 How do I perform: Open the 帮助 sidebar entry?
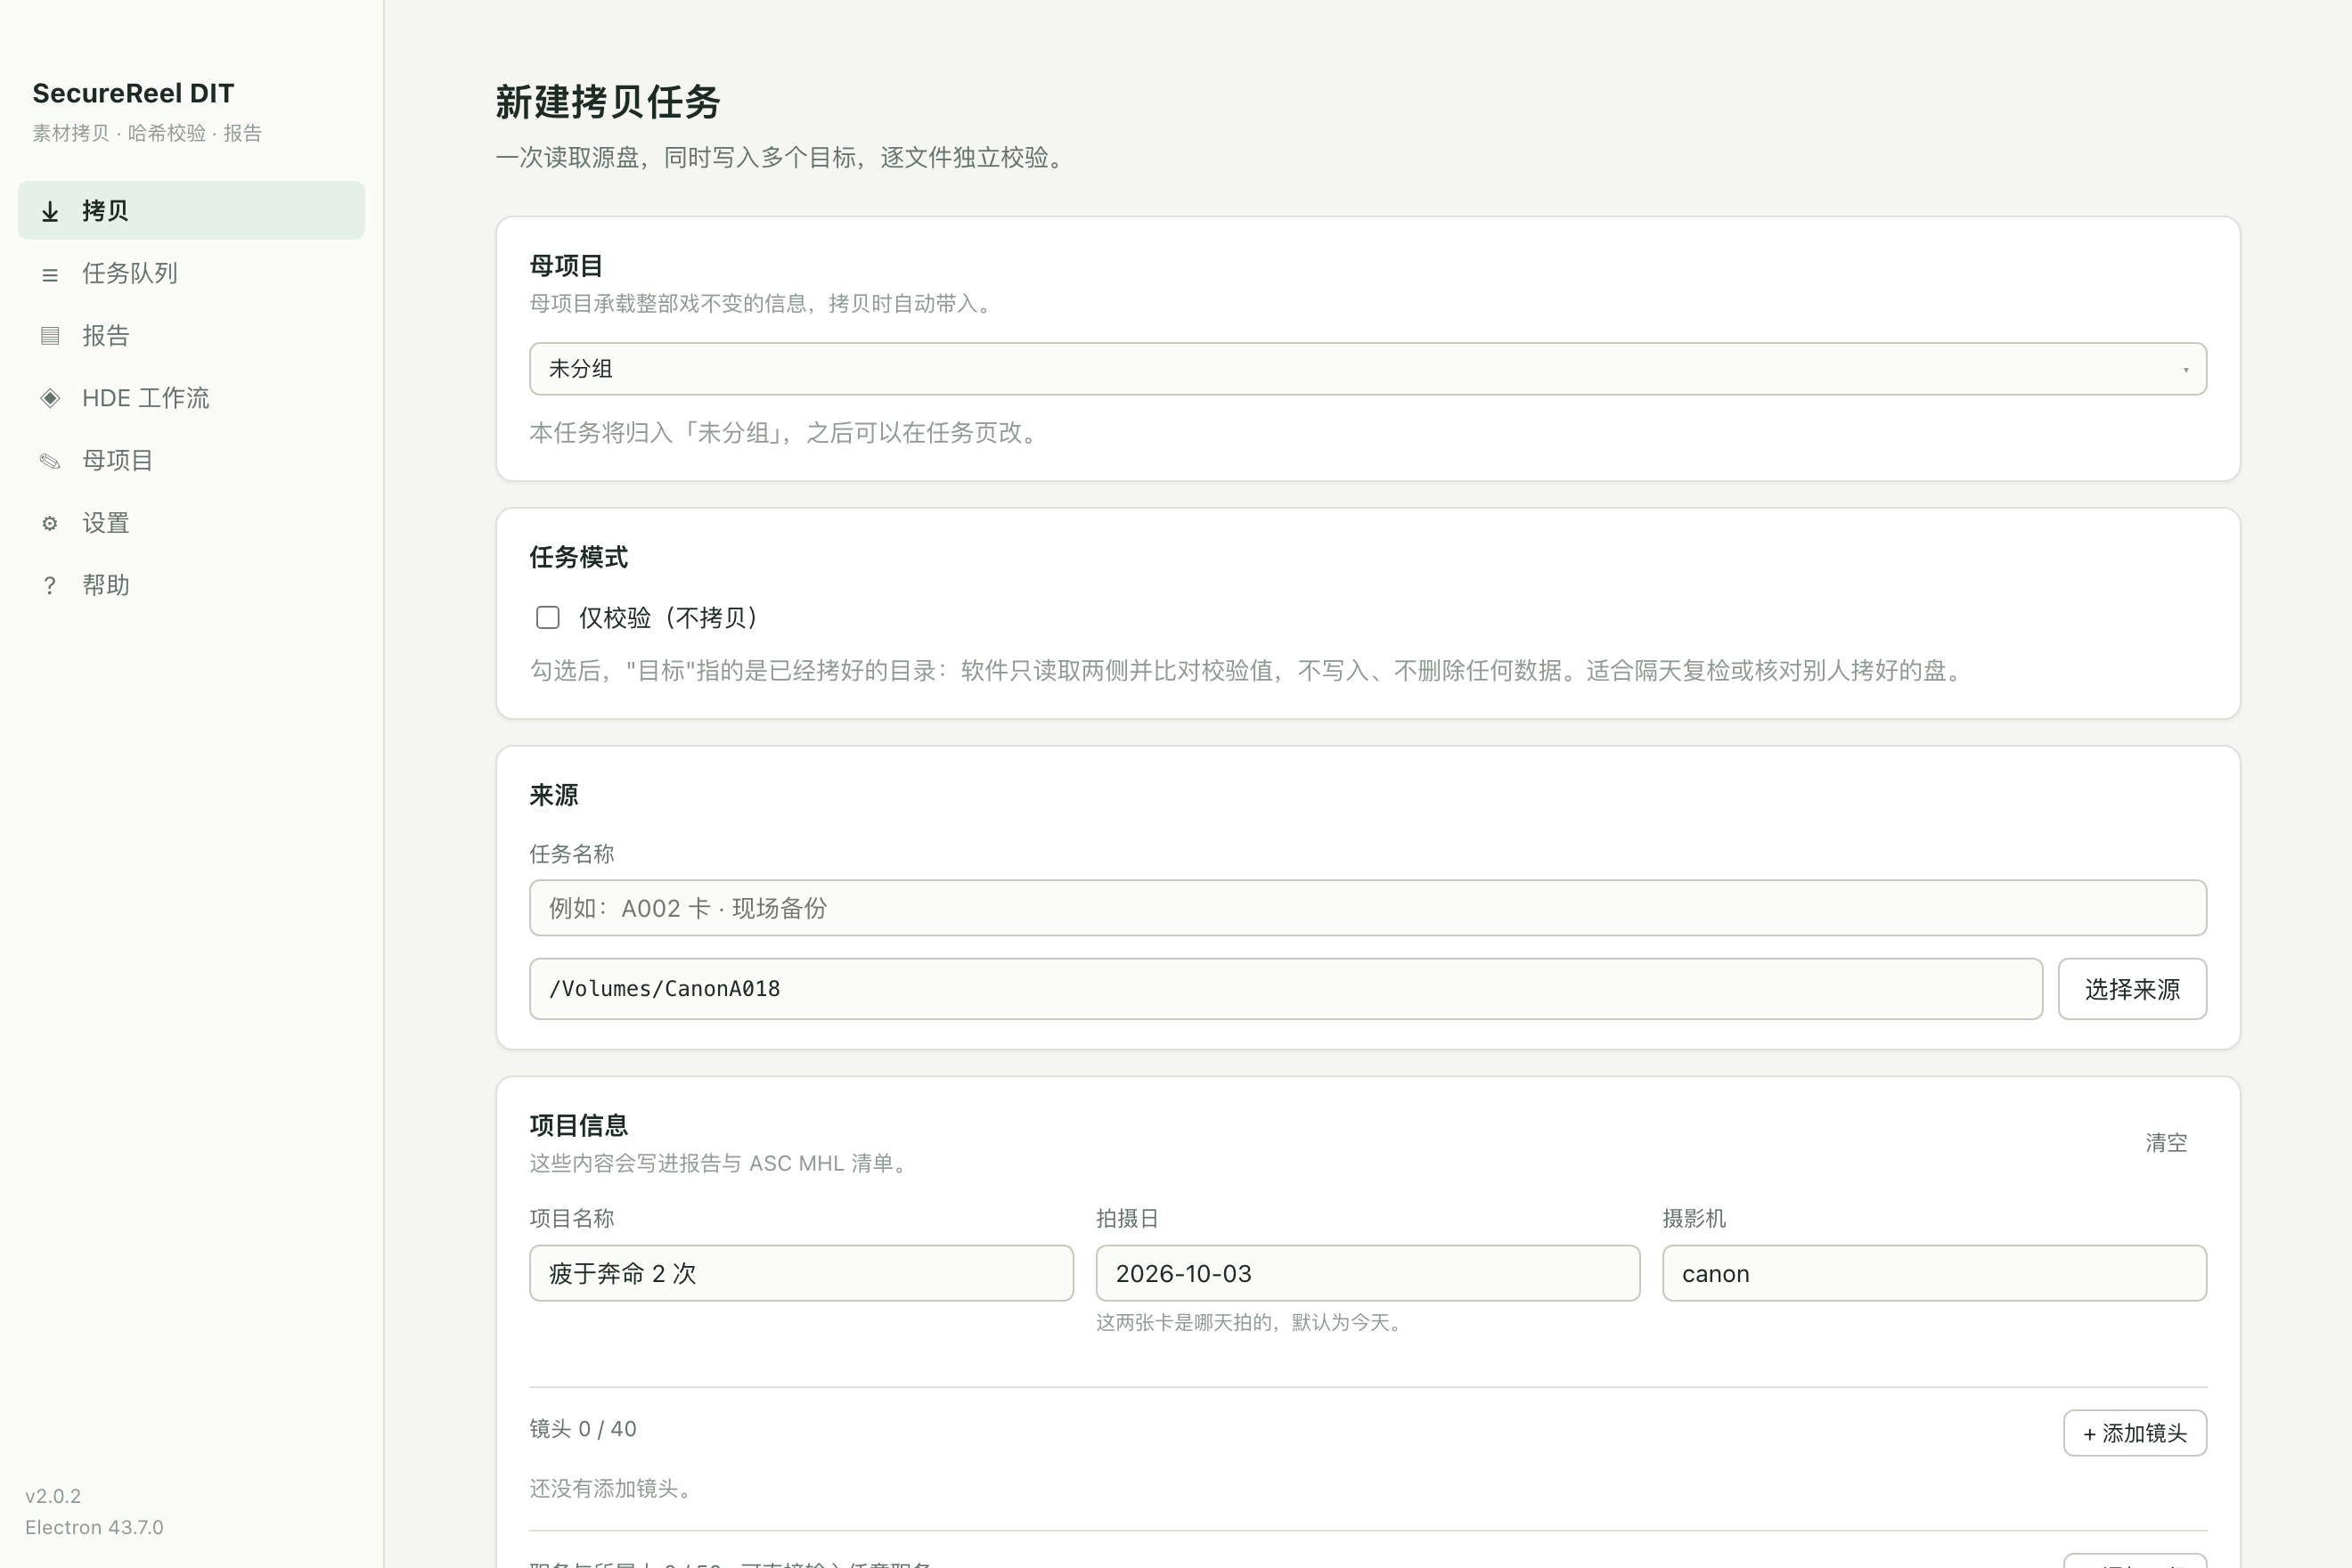click(x=191, y=585)
